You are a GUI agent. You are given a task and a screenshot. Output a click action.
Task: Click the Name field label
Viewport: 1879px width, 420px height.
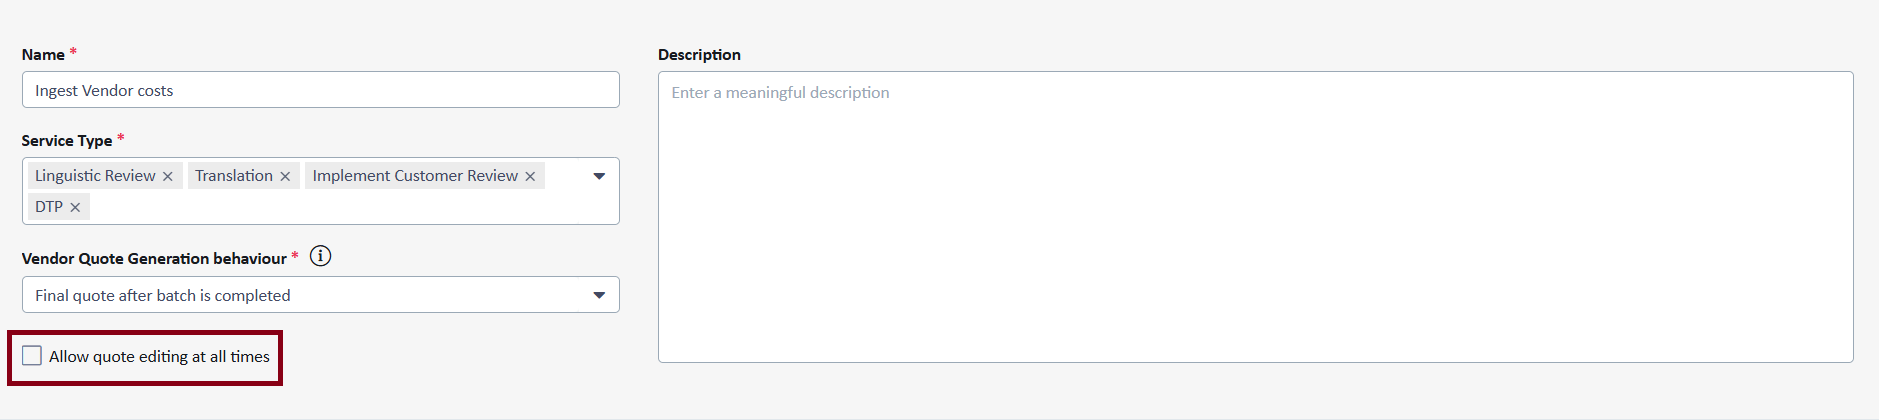pos(43,55)
